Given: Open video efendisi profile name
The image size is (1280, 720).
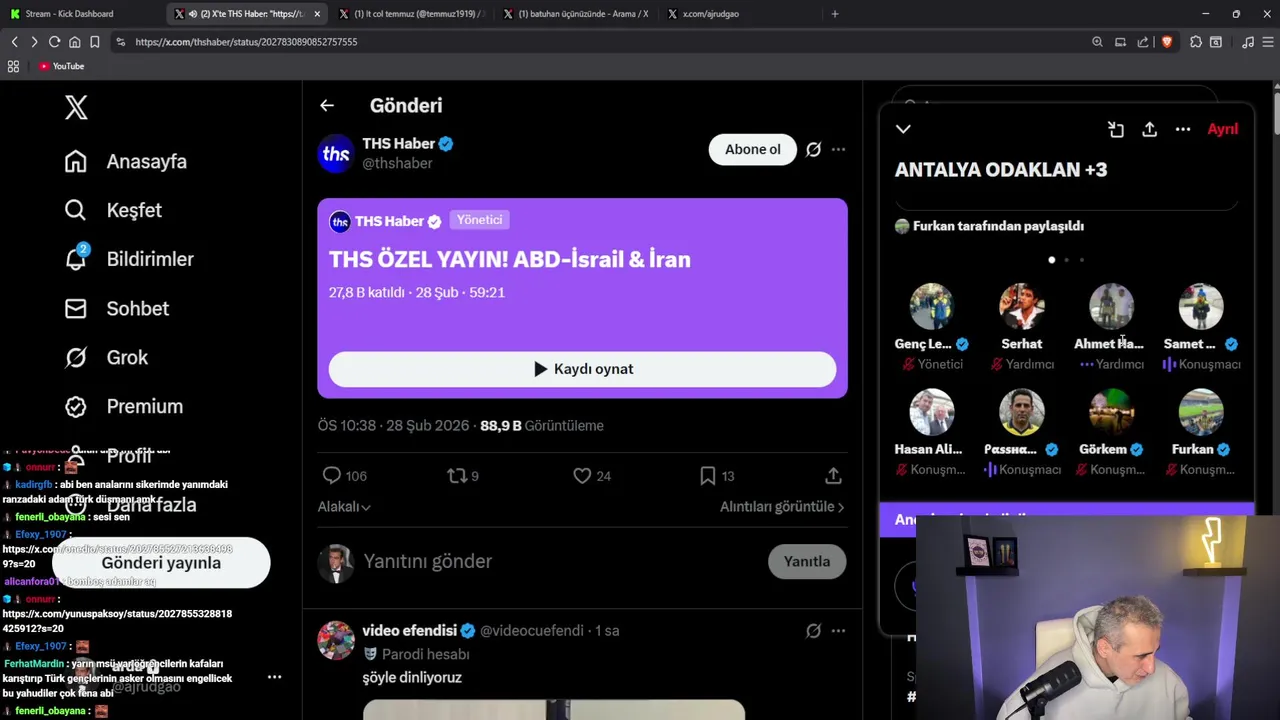Looking at the screenshot, I should (409, 630).
